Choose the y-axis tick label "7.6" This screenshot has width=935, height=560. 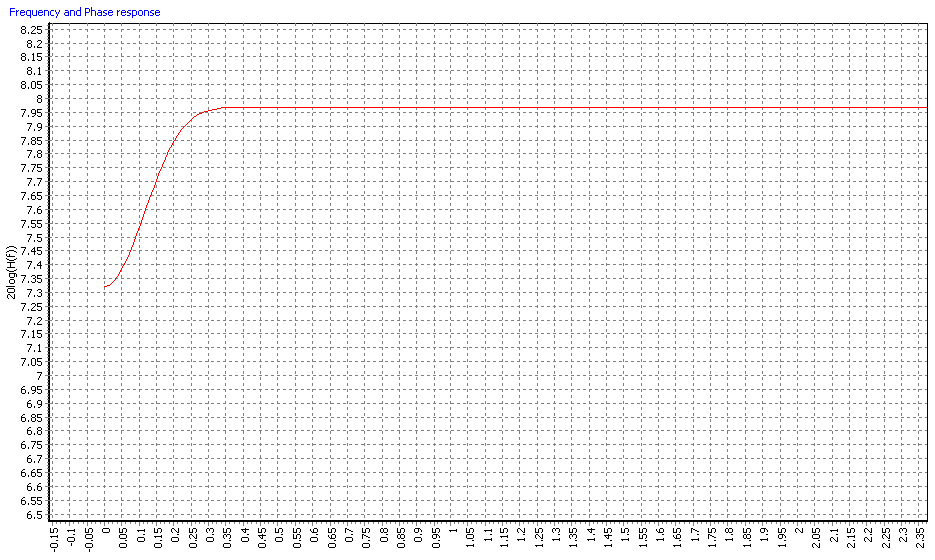point(35,210)
